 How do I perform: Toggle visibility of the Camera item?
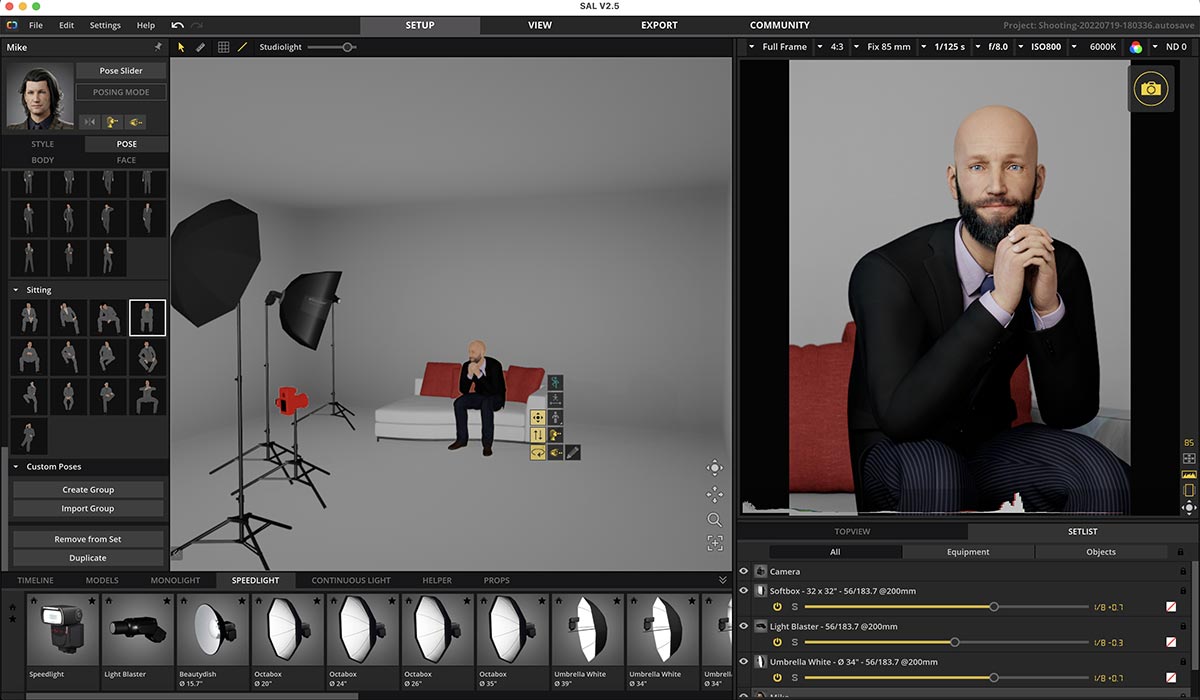click(x=743, y=572)
